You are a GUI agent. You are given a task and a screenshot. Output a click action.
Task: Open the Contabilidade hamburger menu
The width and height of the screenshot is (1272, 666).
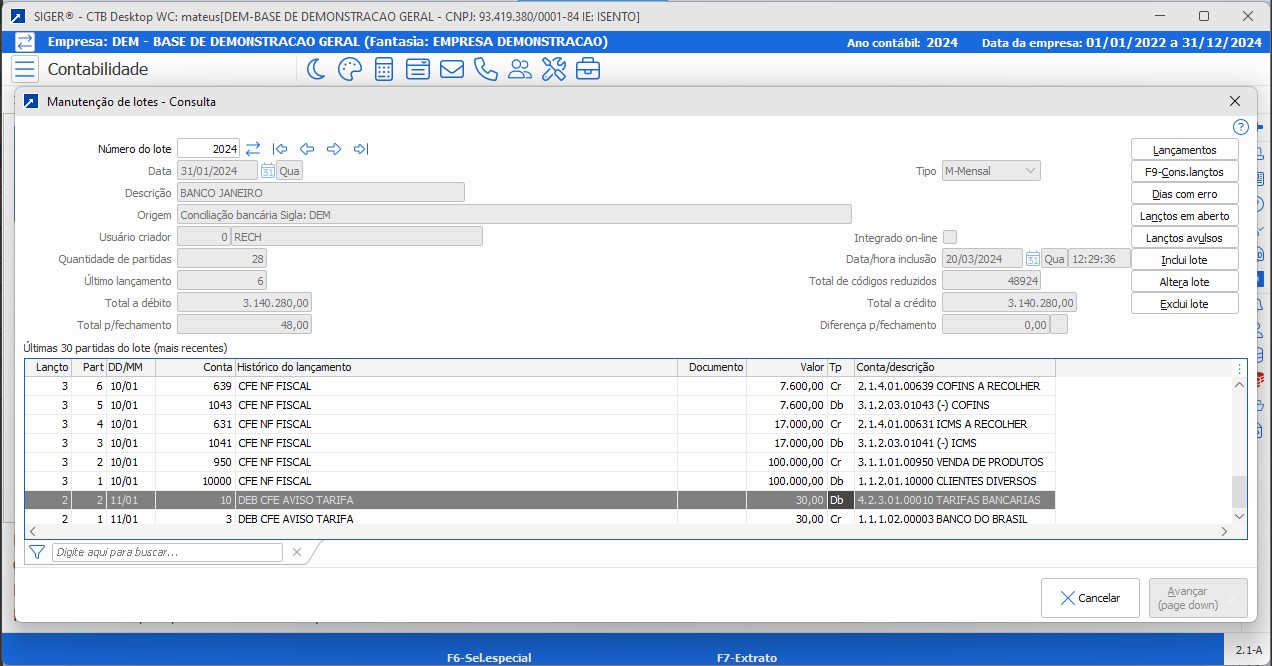pos(25,69)
